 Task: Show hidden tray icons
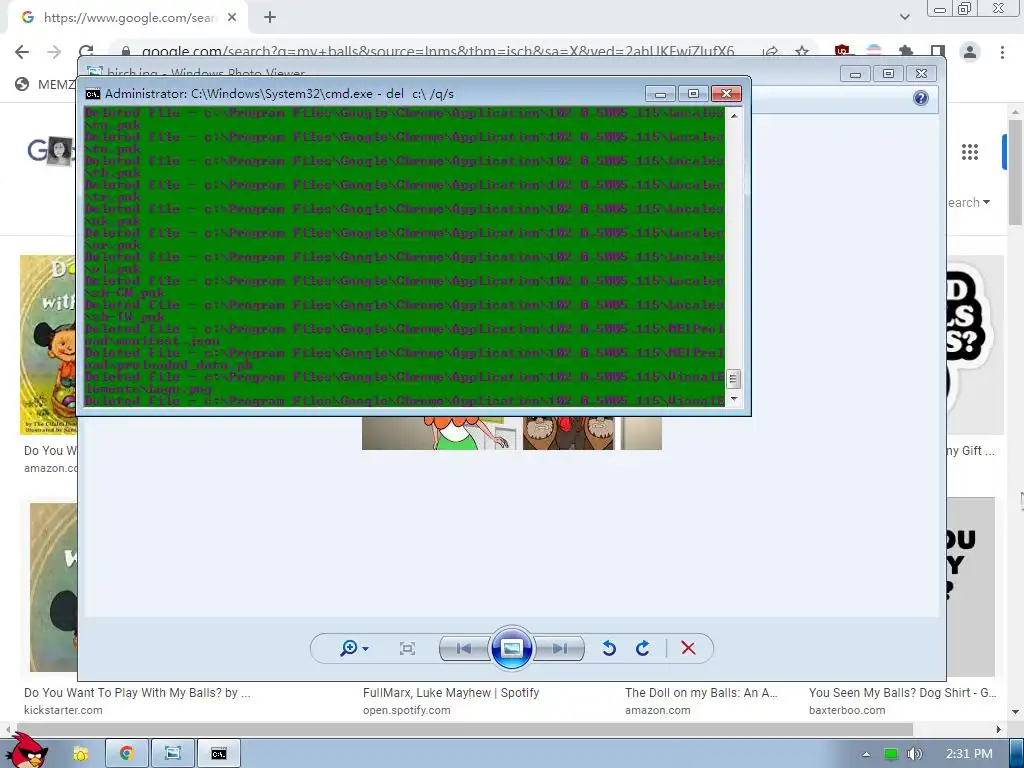coord(866,754)
